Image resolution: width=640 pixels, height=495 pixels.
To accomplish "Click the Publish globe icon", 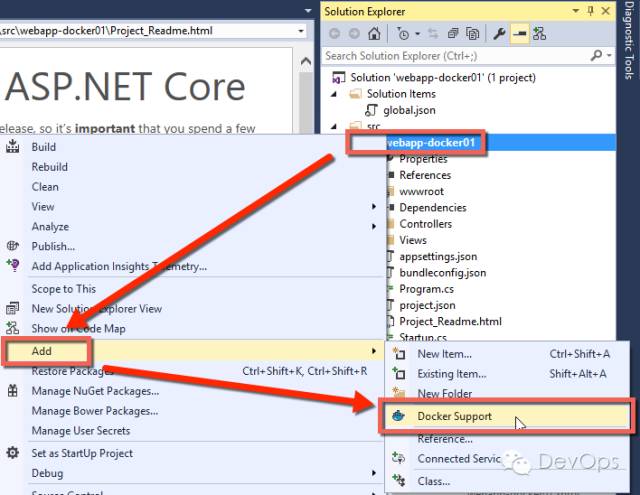I will click(x=13, y=246).
